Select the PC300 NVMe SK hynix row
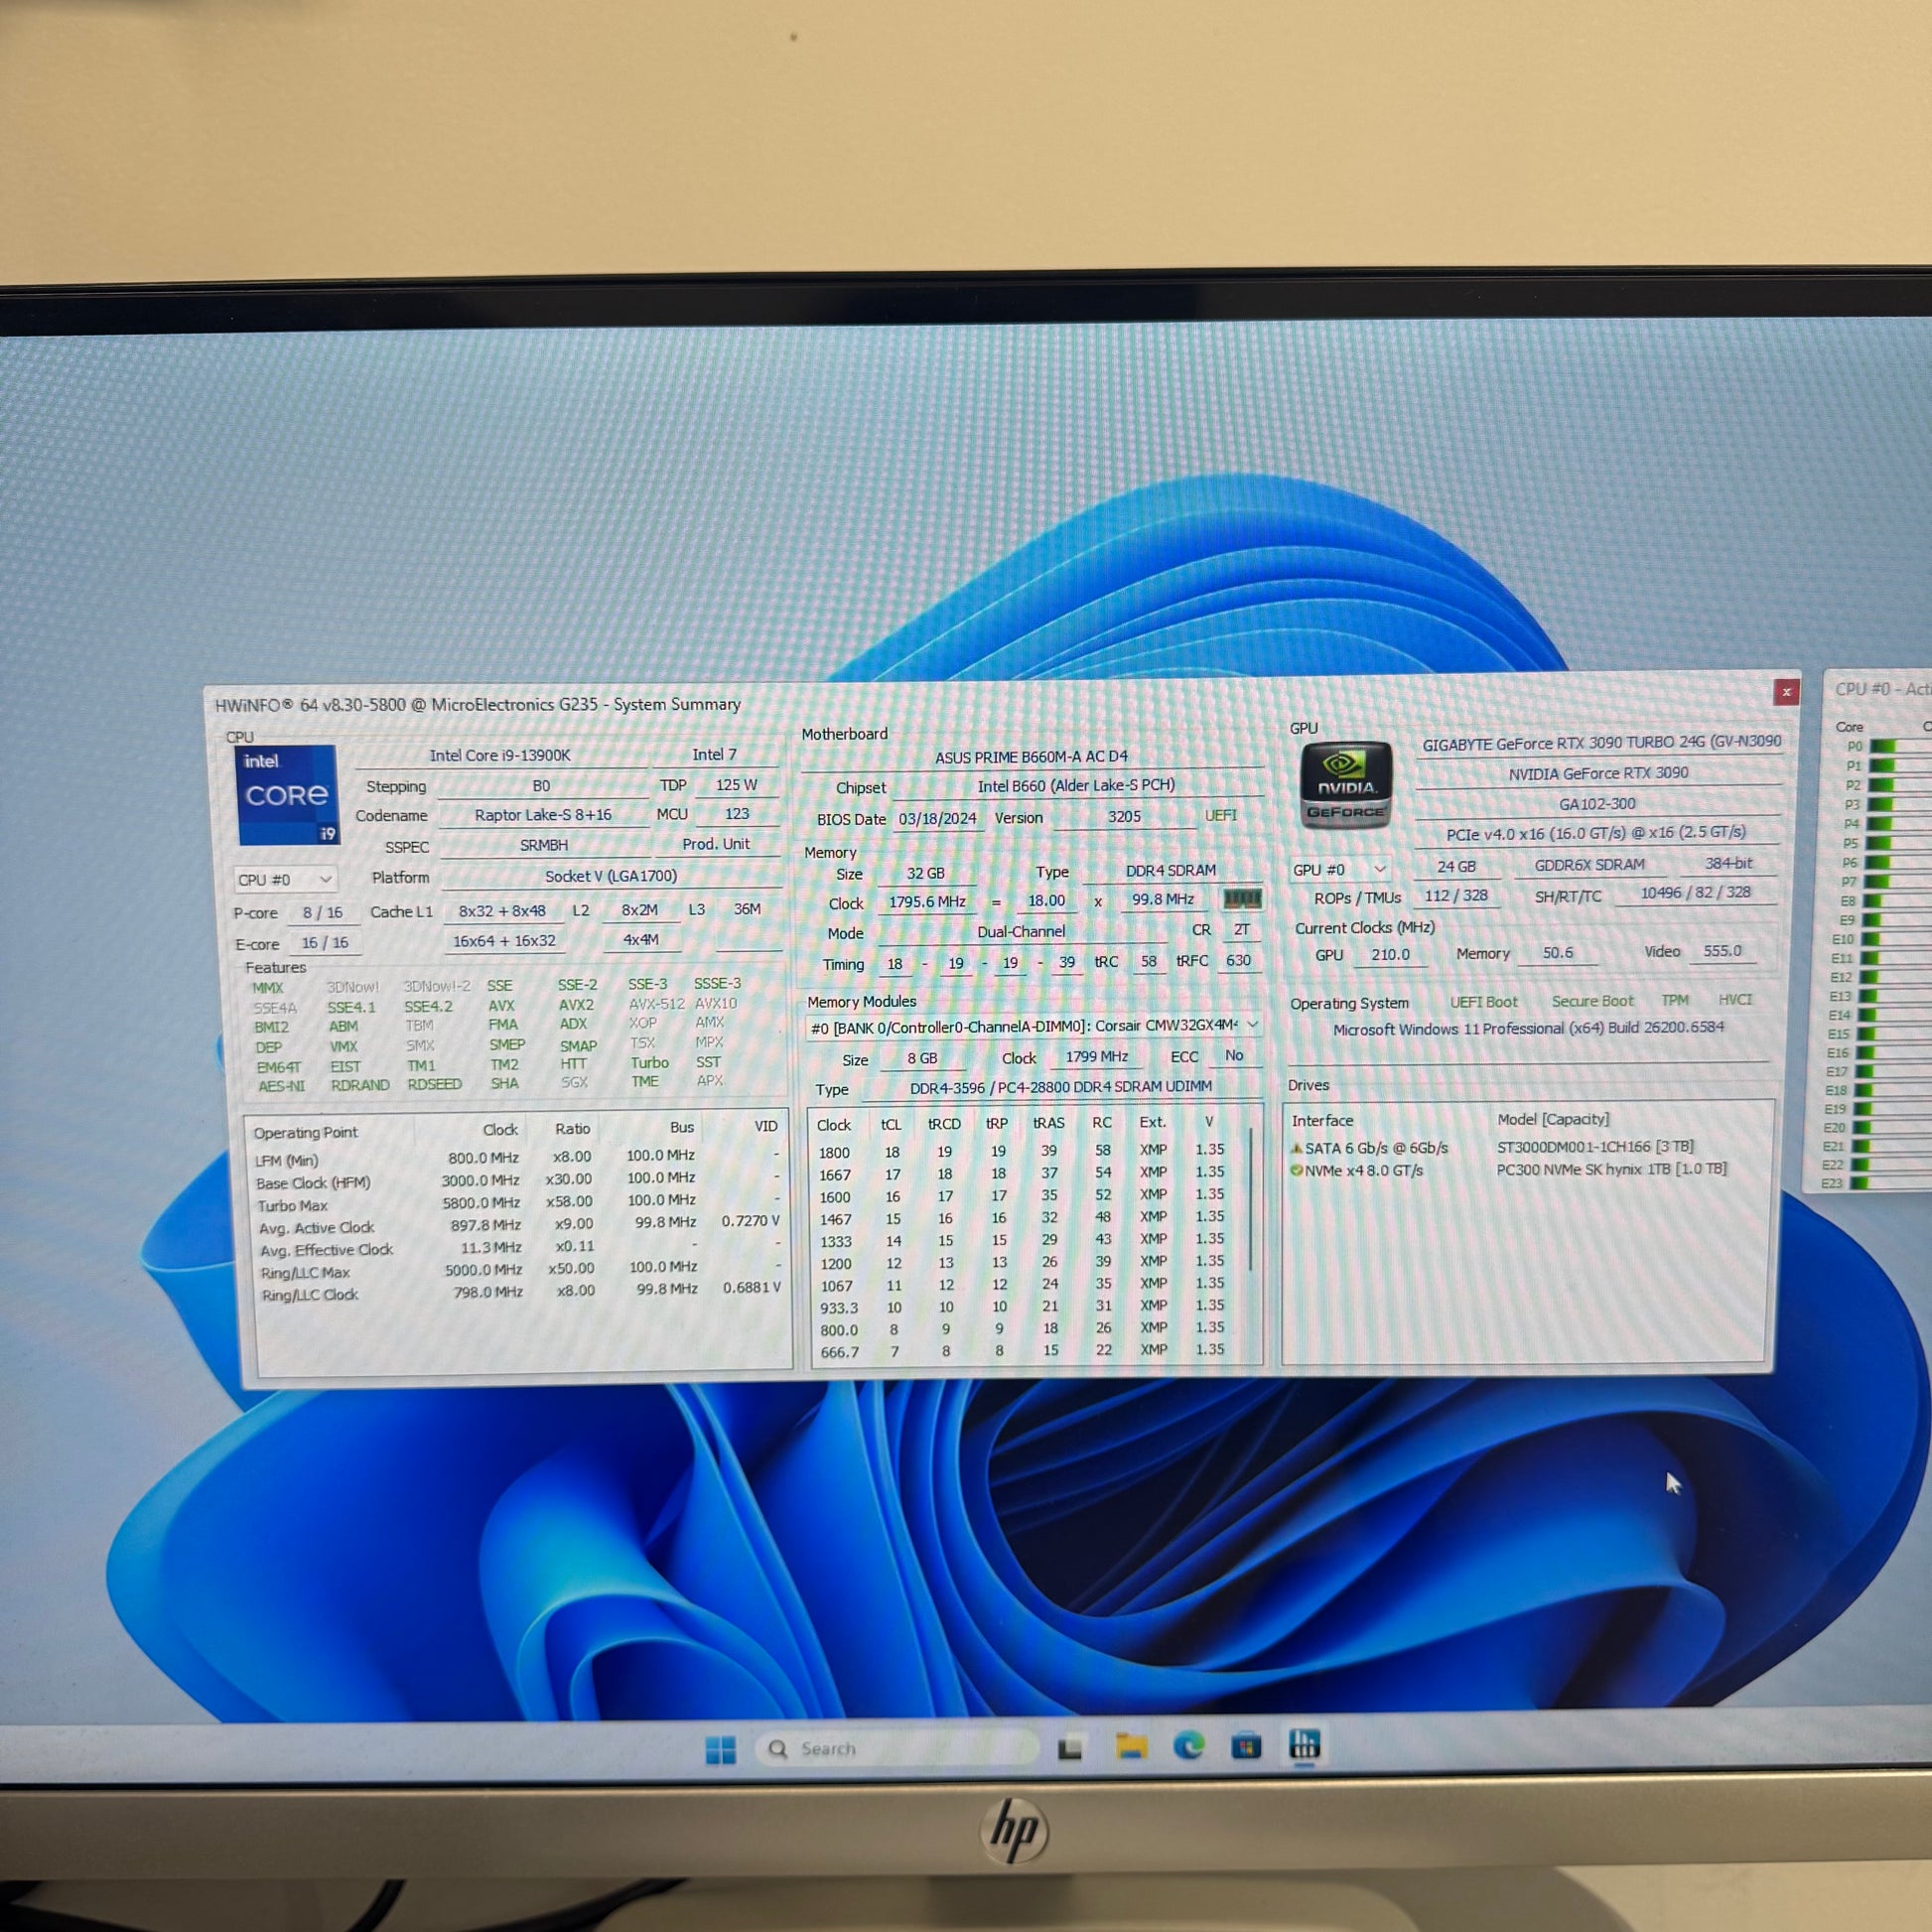 click(1610, 1169)
